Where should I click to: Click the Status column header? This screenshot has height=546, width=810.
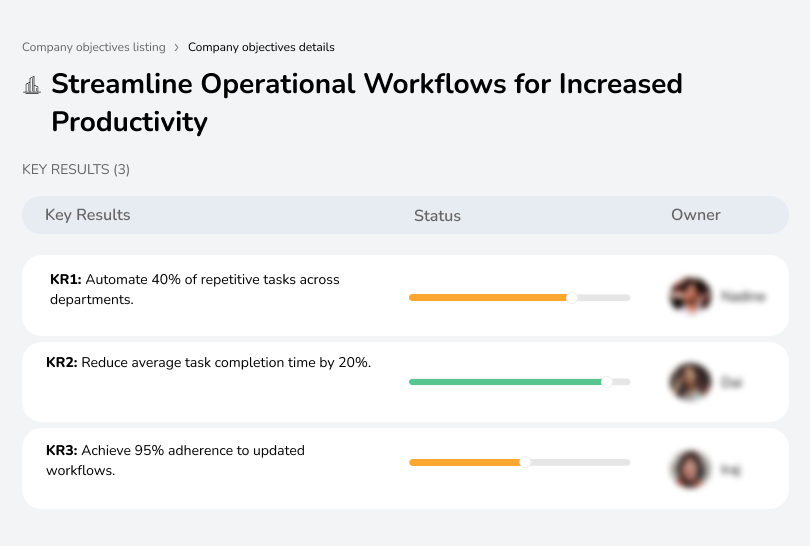[437, 215]
